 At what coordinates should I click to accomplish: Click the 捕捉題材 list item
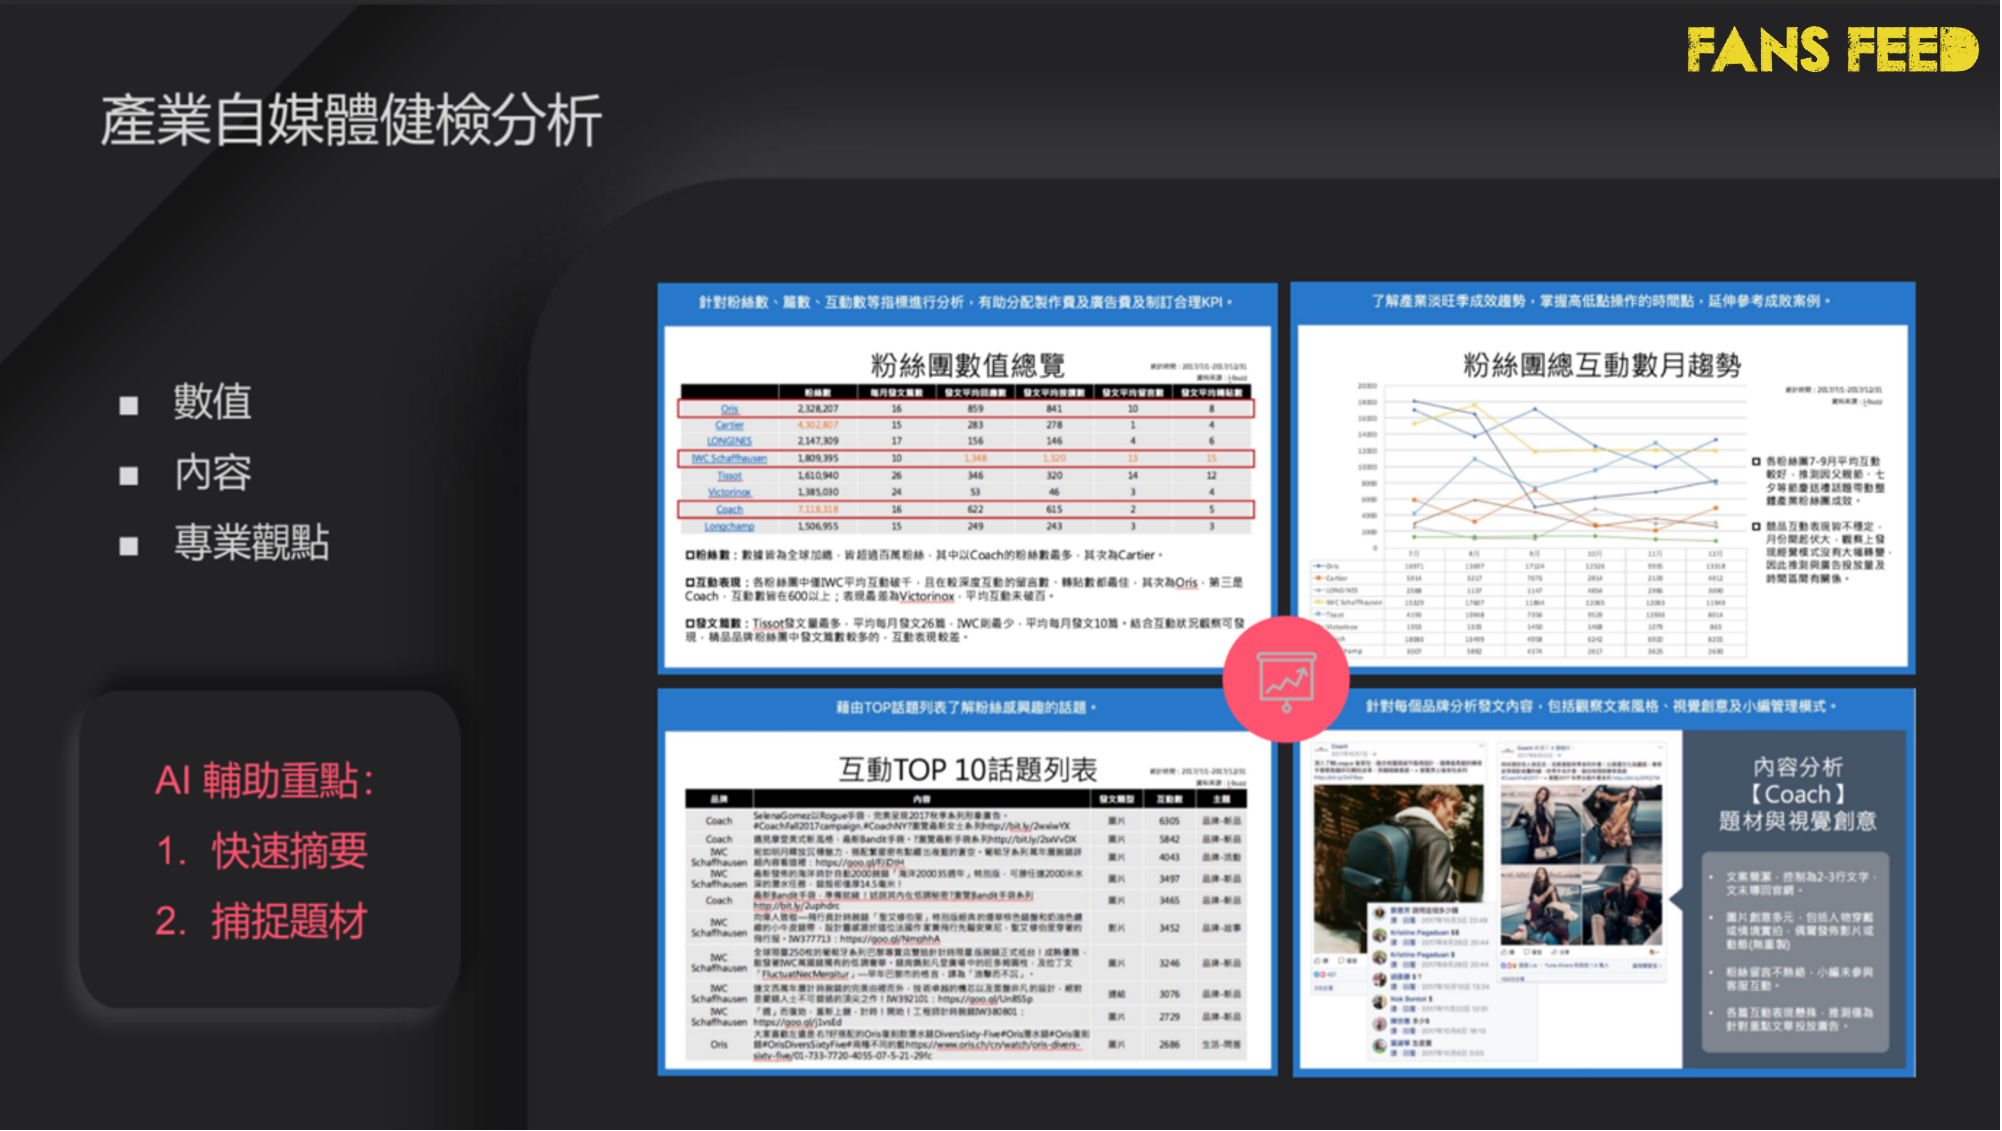[x=289, y=922]
